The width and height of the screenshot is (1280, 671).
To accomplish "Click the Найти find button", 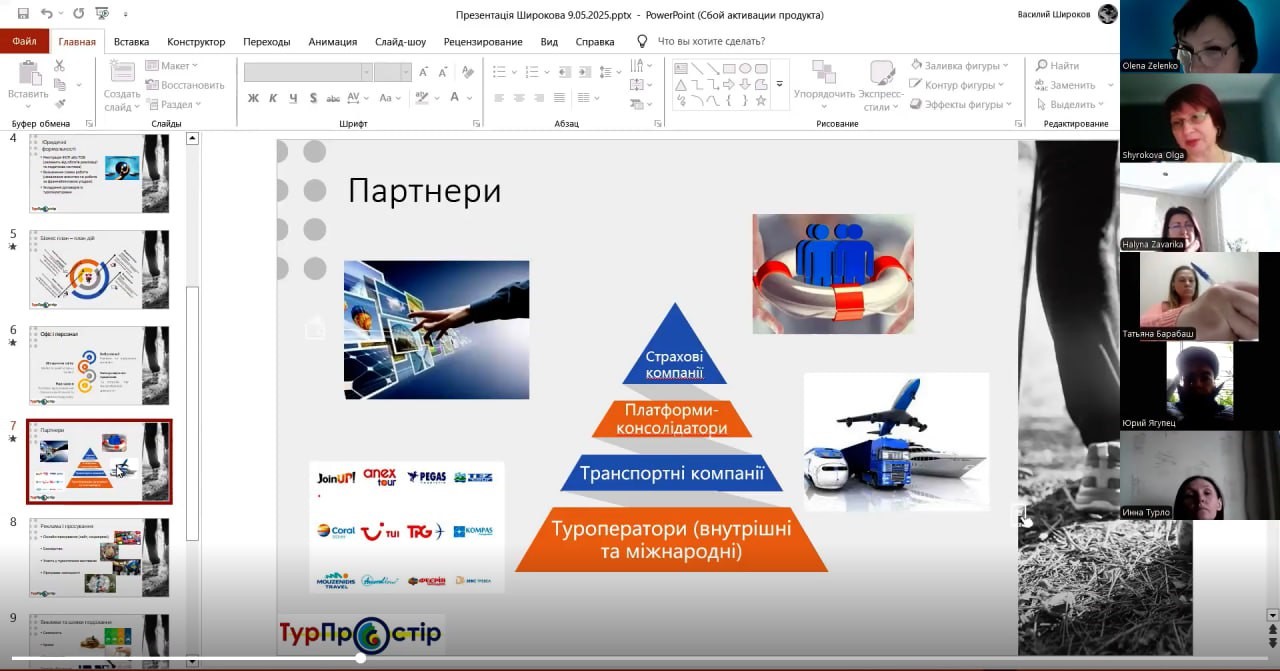I will 1057,66.
